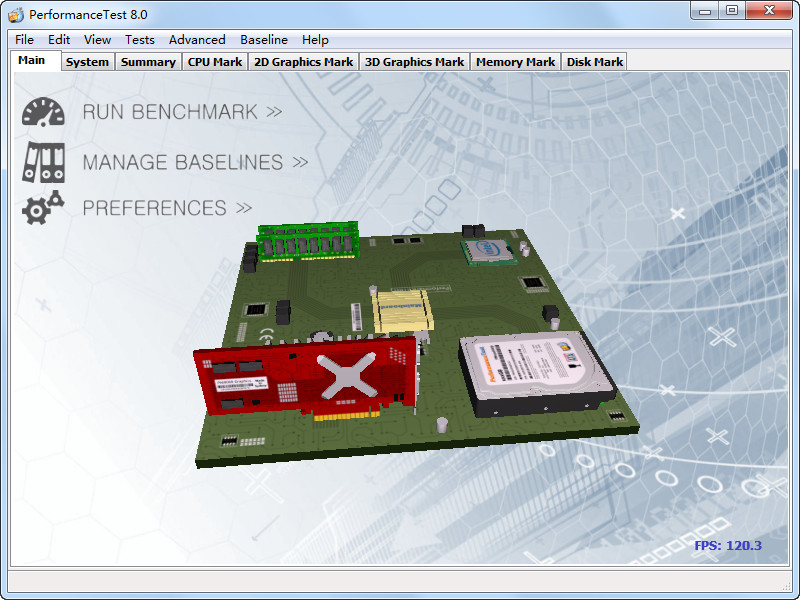Click the speedometer Run Benchmark icon
This screenshot has height=600, width=800.
point(43,112)
